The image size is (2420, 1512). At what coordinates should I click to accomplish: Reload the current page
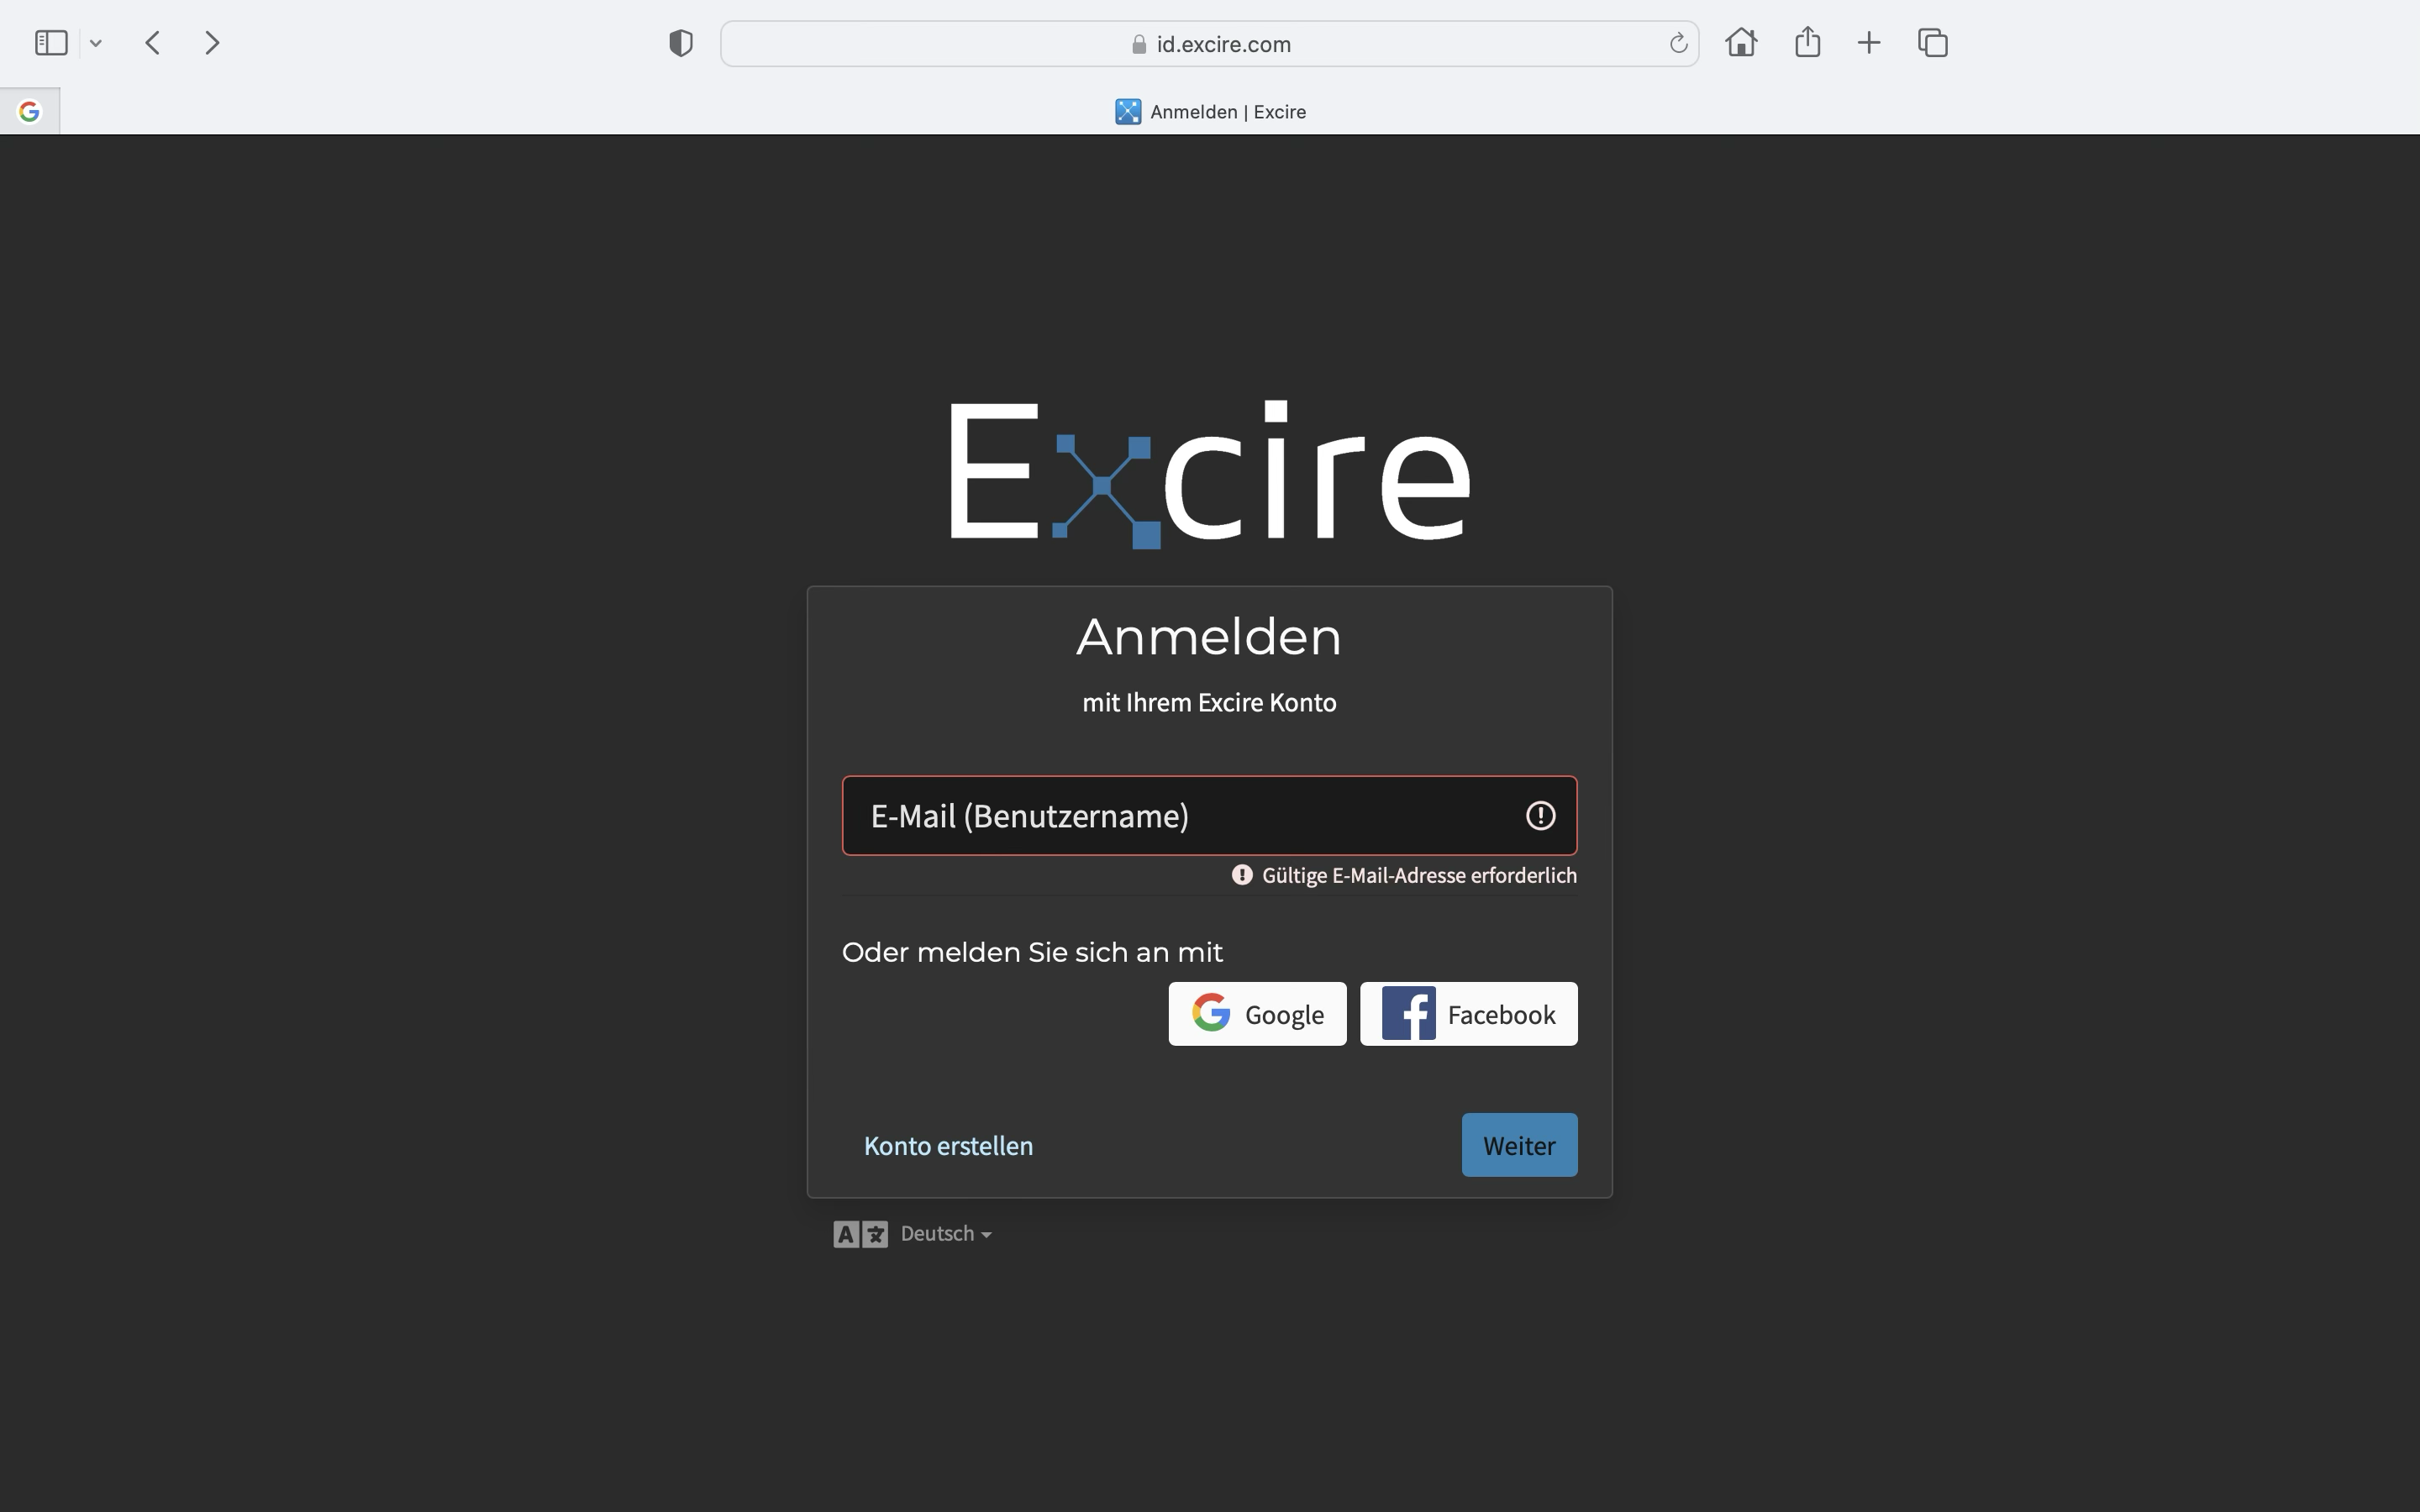[x=1678, y=44]
